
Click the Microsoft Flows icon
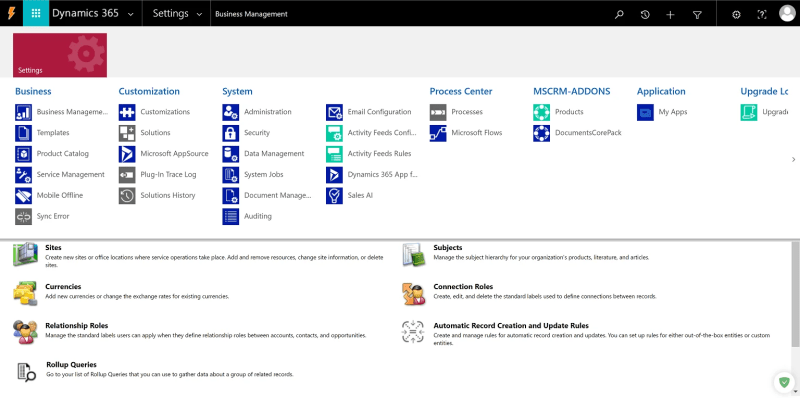pos(438,133)
